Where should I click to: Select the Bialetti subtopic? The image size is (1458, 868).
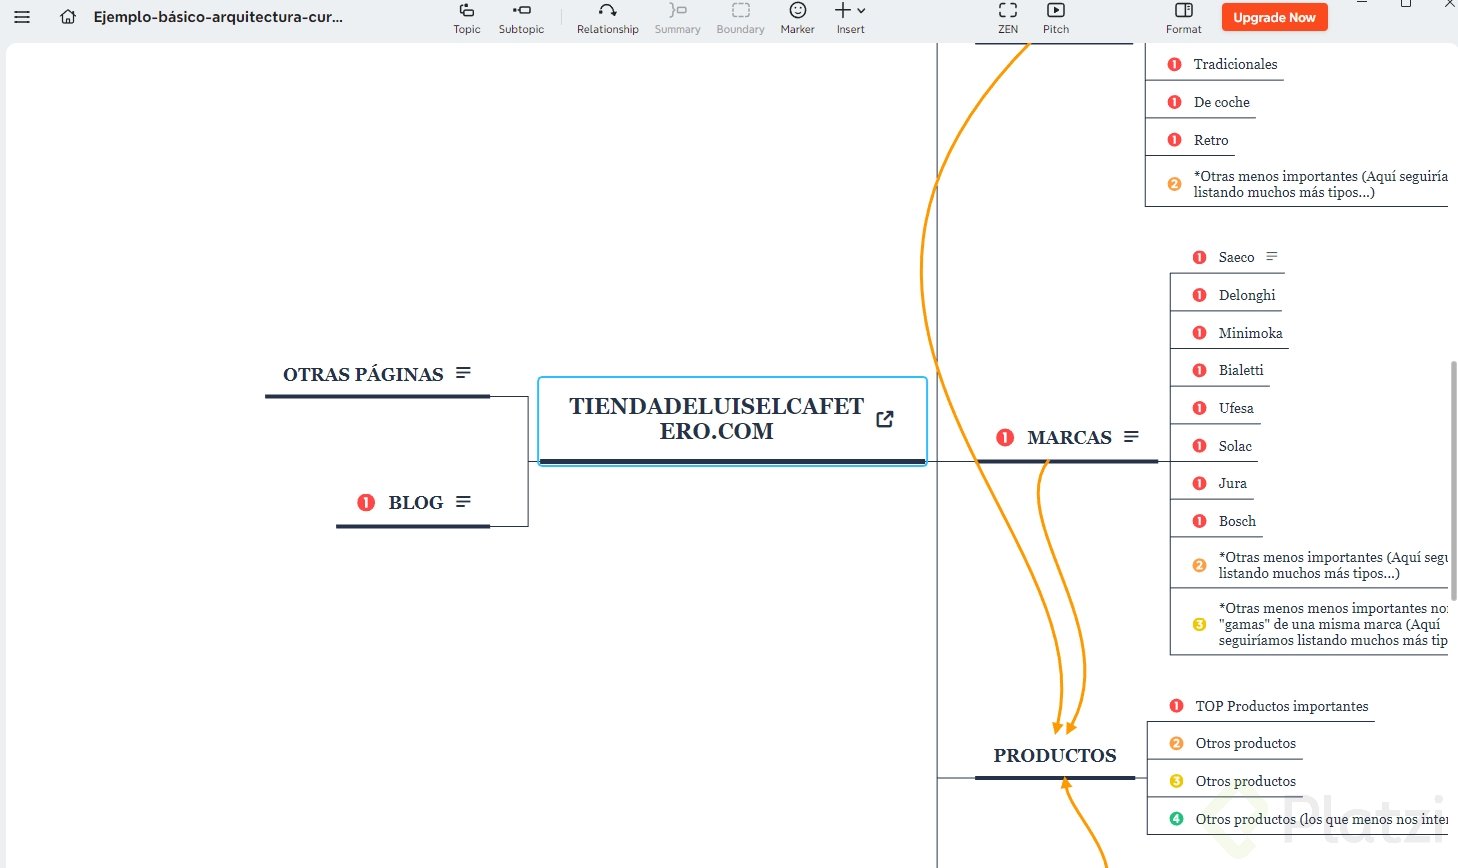(1241, 370)
